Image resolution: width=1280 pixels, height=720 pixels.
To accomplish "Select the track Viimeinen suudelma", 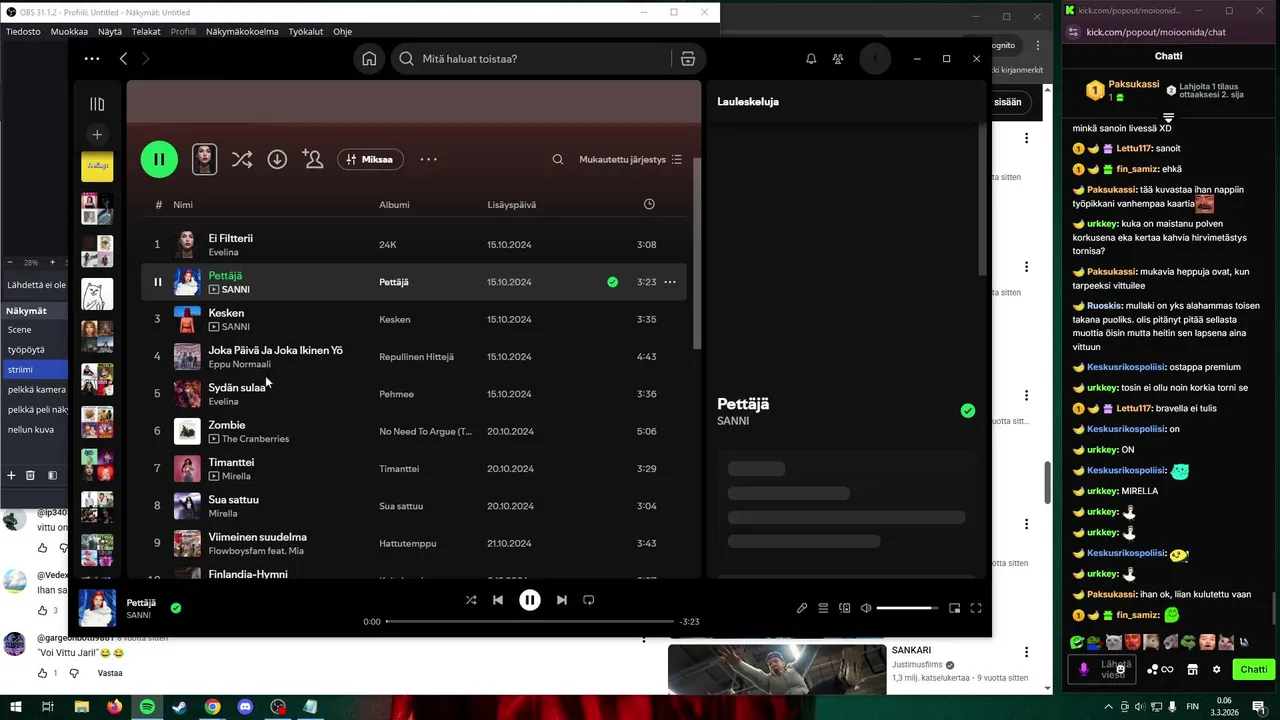I will pos(257,537).
